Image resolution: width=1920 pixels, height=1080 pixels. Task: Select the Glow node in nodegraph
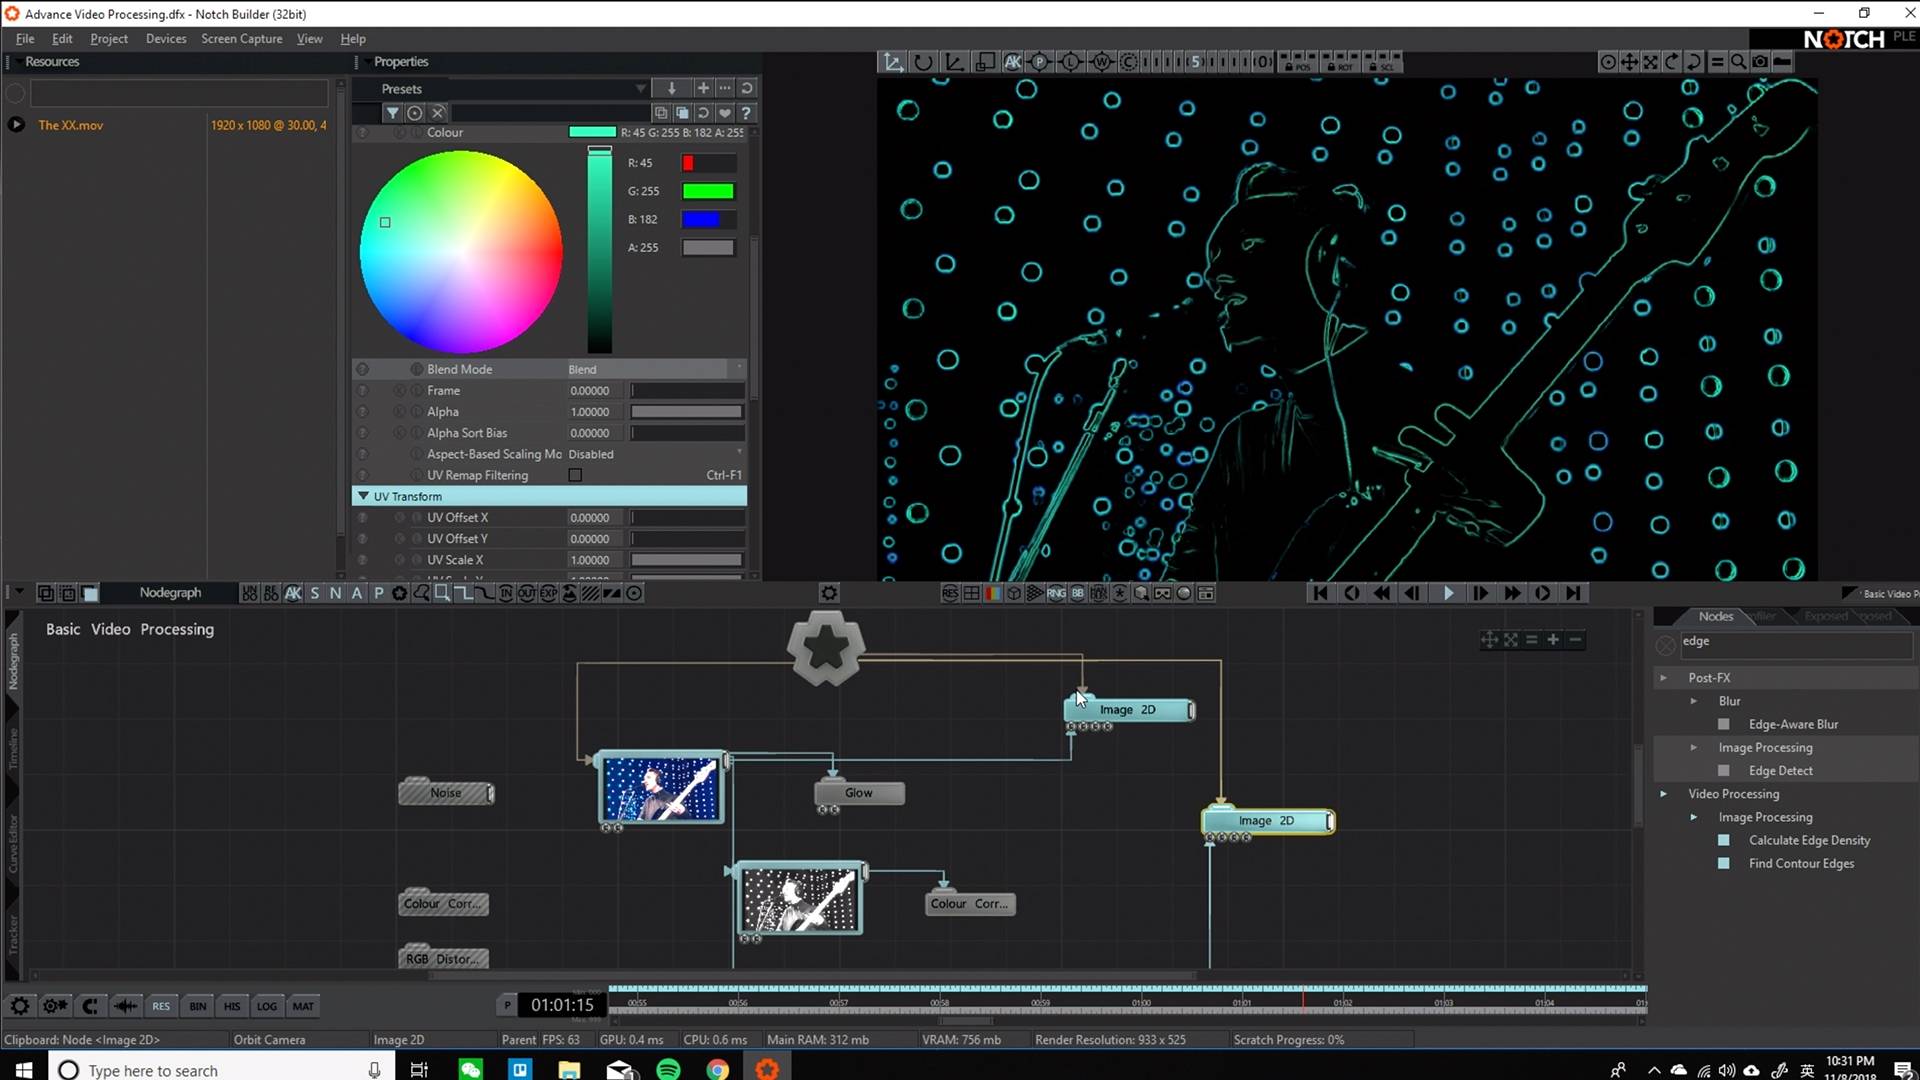[x=859, y=793]
